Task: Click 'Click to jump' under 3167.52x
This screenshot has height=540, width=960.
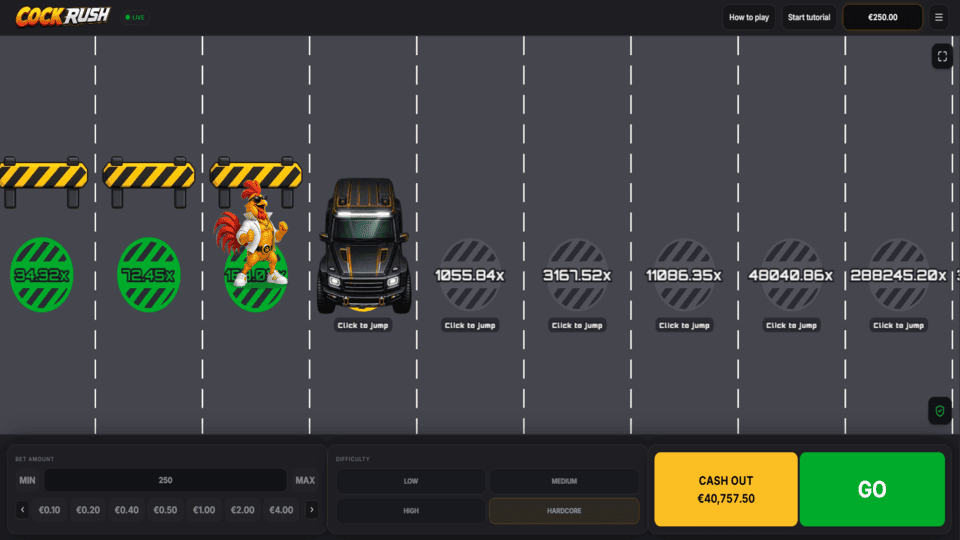Action: pos(577,325)
